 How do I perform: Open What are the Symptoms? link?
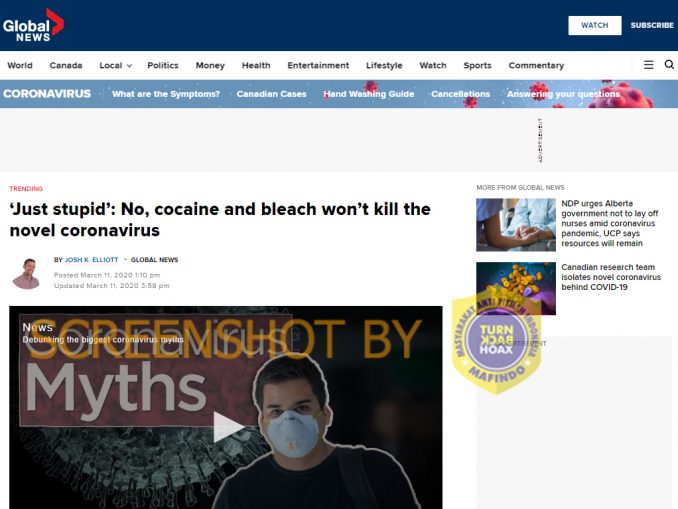(166, 94)
